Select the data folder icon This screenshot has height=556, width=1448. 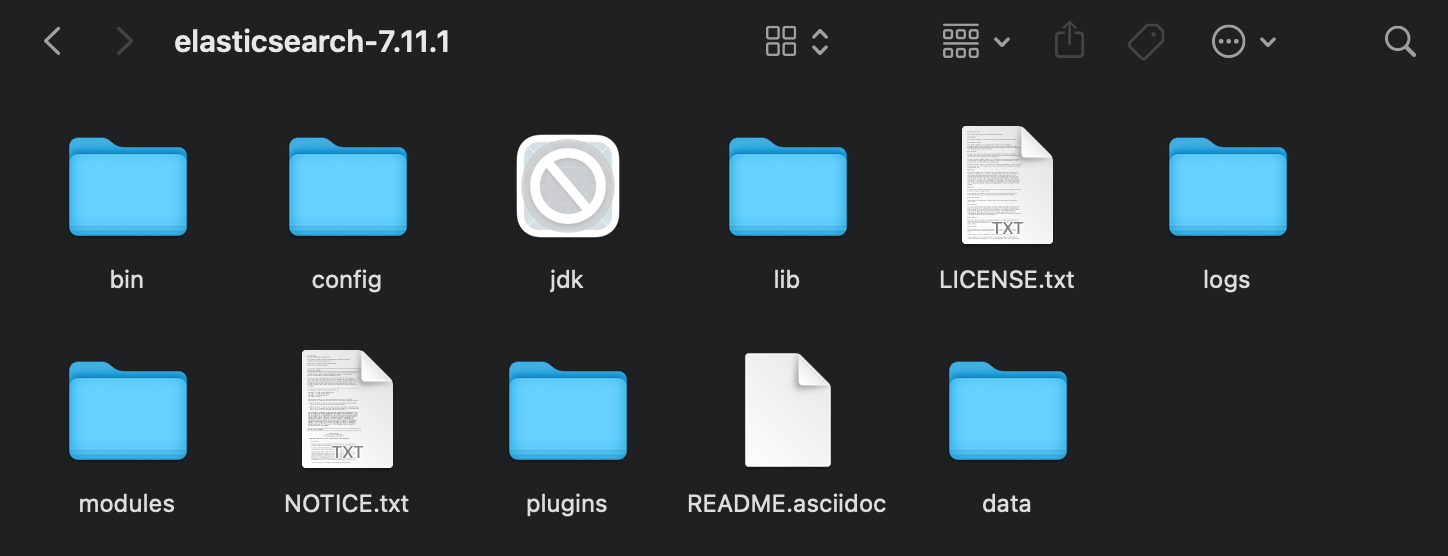click(x=1007, y=411)
